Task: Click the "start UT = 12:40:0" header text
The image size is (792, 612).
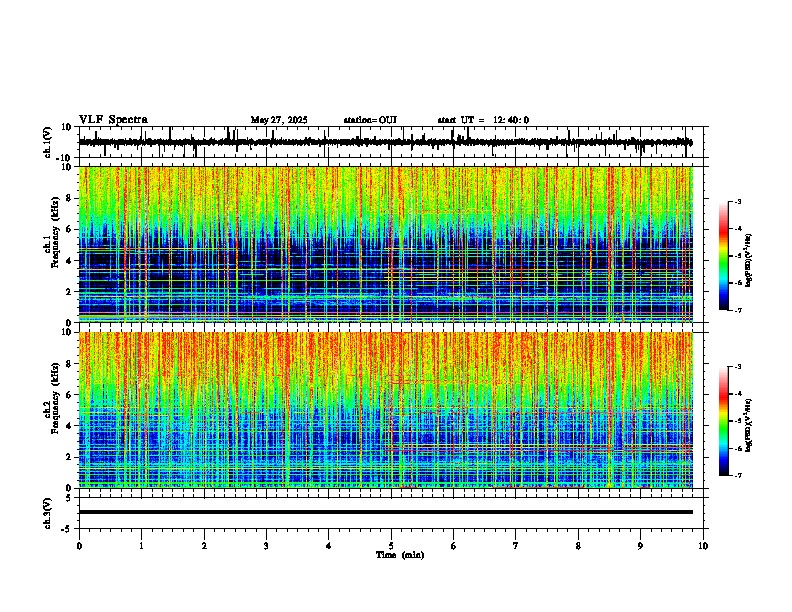Action: 483,120
